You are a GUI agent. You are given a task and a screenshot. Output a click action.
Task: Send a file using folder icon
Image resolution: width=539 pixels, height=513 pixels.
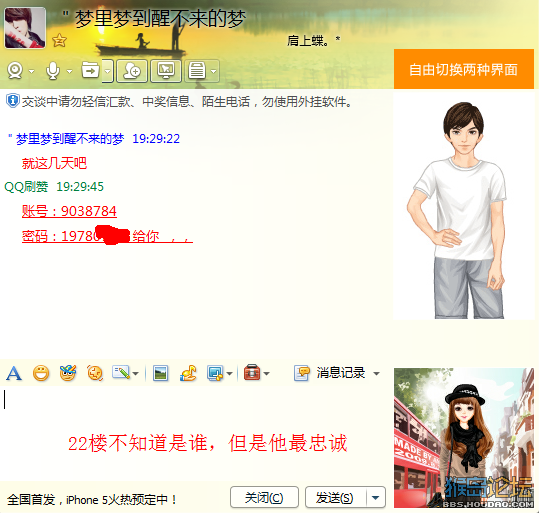tap(90, 70)
